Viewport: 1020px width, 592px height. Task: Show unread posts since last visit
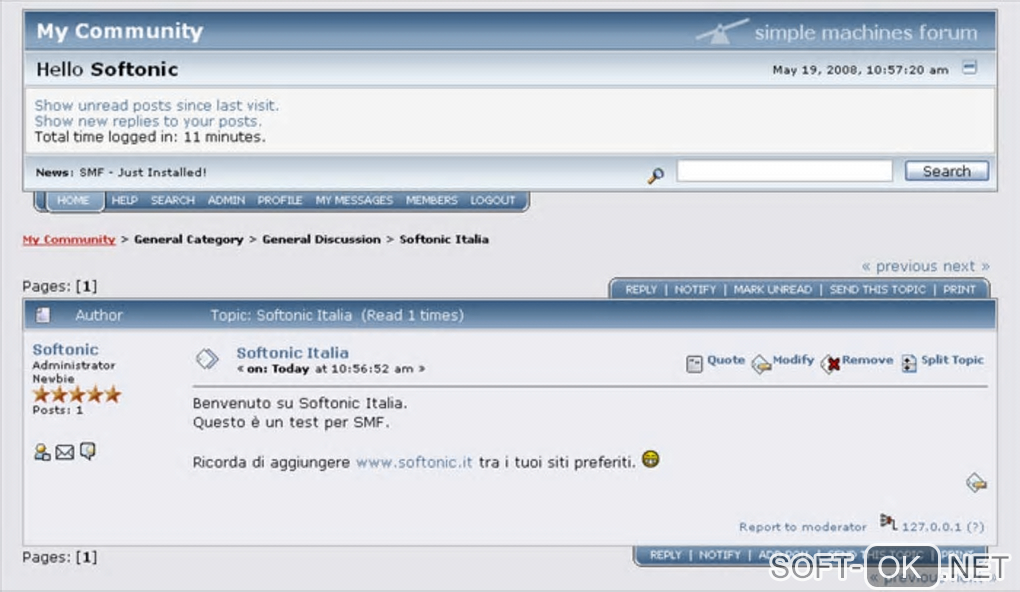tap(157, 105)
